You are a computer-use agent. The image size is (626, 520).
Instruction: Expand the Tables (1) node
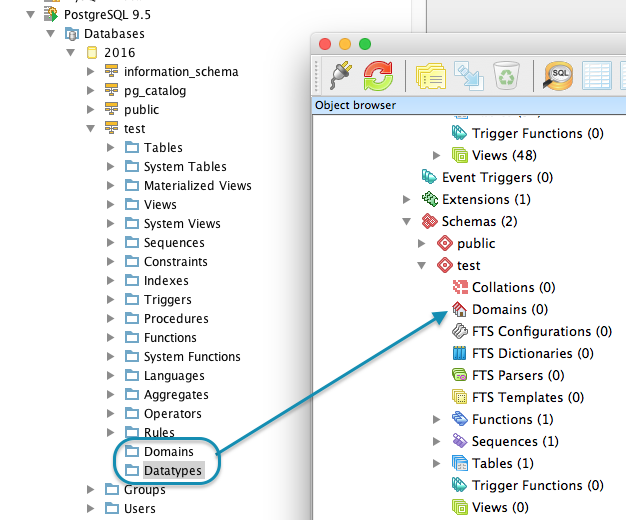pos(436,463)
